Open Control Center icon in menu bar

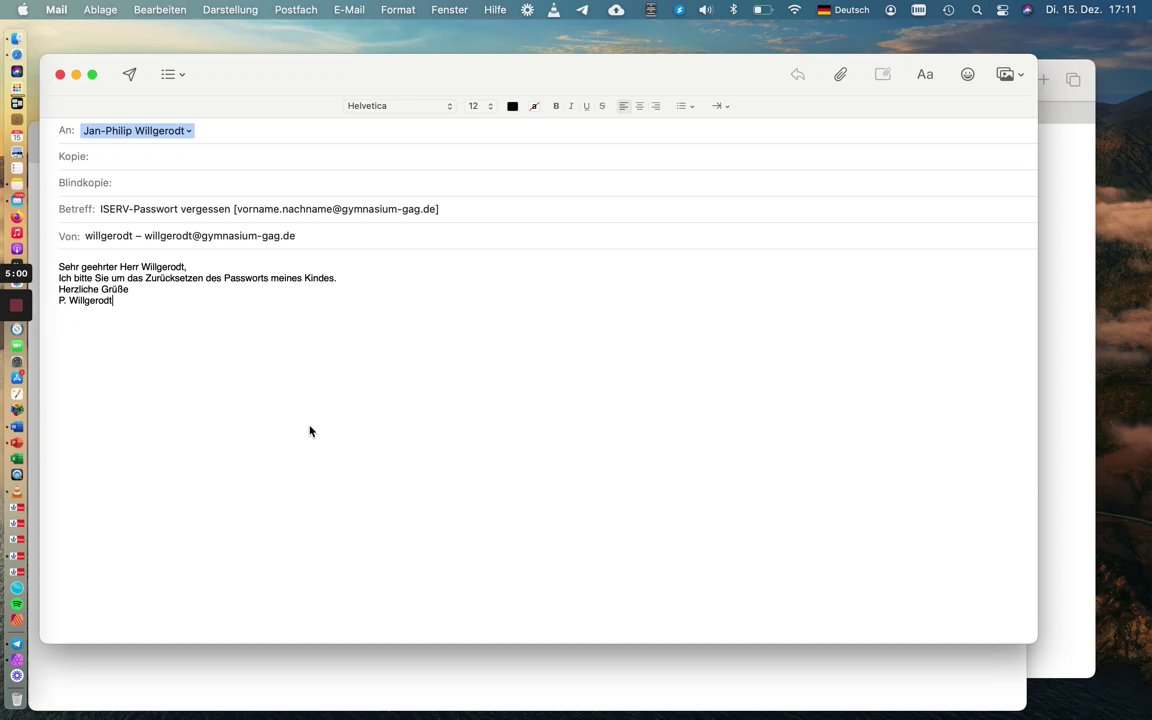click(x=1002, y=10)
